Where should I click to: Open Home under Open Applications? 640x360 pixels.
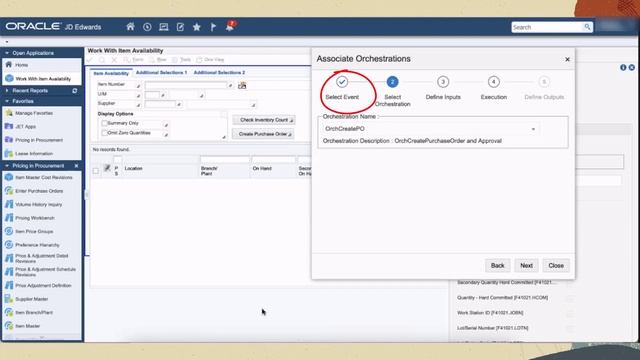21,65
